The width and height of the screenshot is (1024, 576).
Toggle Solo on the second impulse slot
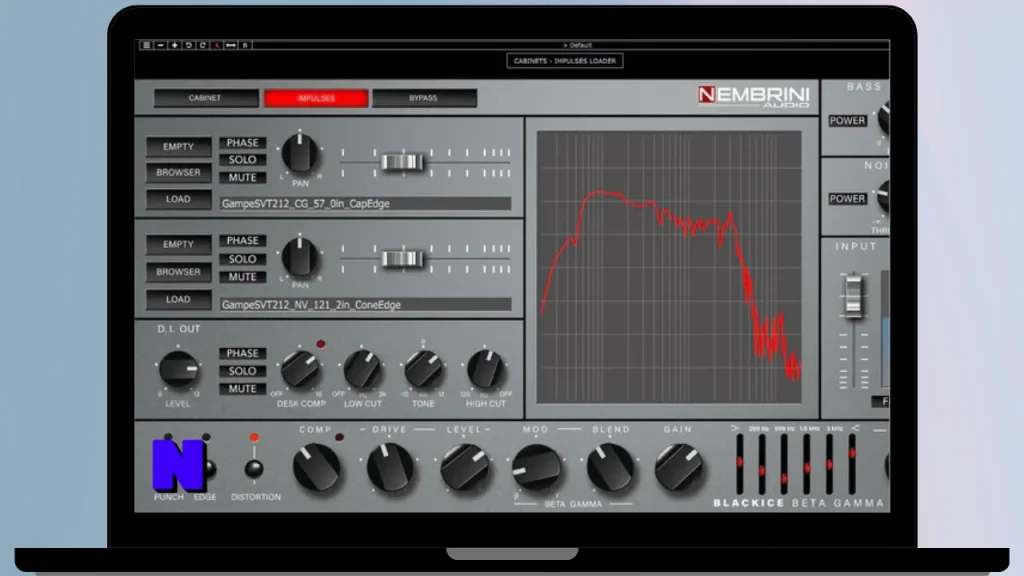coord(242,259)
